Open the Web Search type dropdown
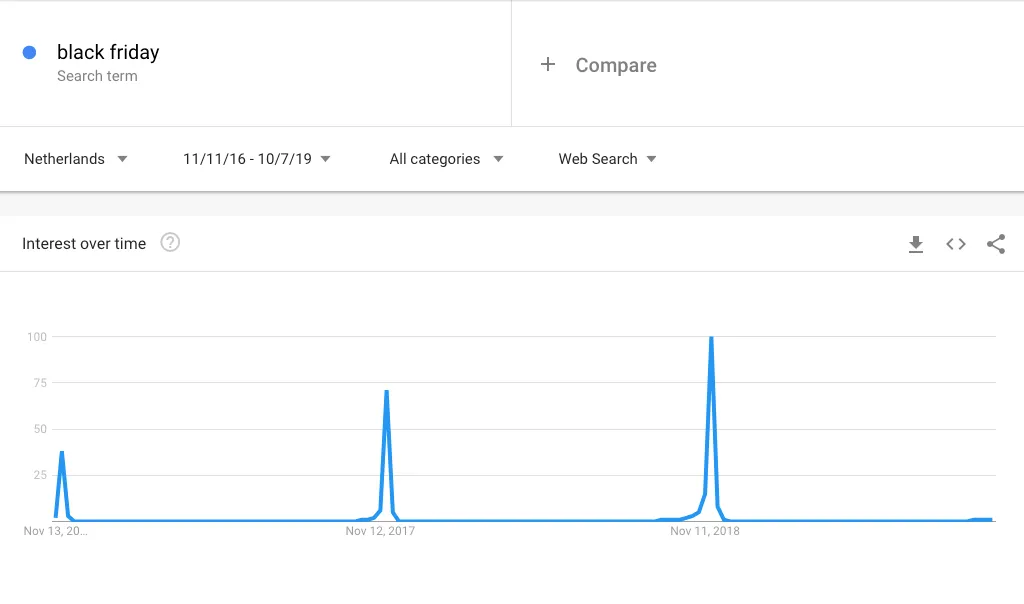Image resolution: width=1024 pixels, height=604 pixels. pos(607,159)
